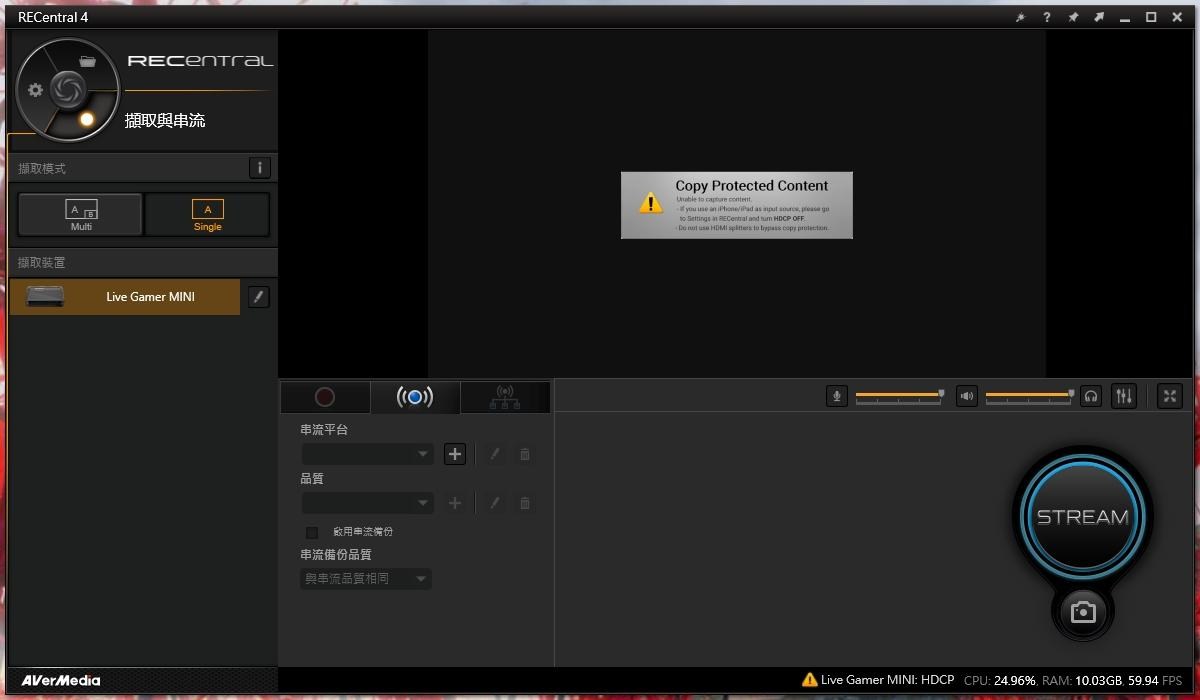Click the snapshot camera button
This screenshot has width=1200, height=700.
pyautogui.click(x=1082, y=611)
